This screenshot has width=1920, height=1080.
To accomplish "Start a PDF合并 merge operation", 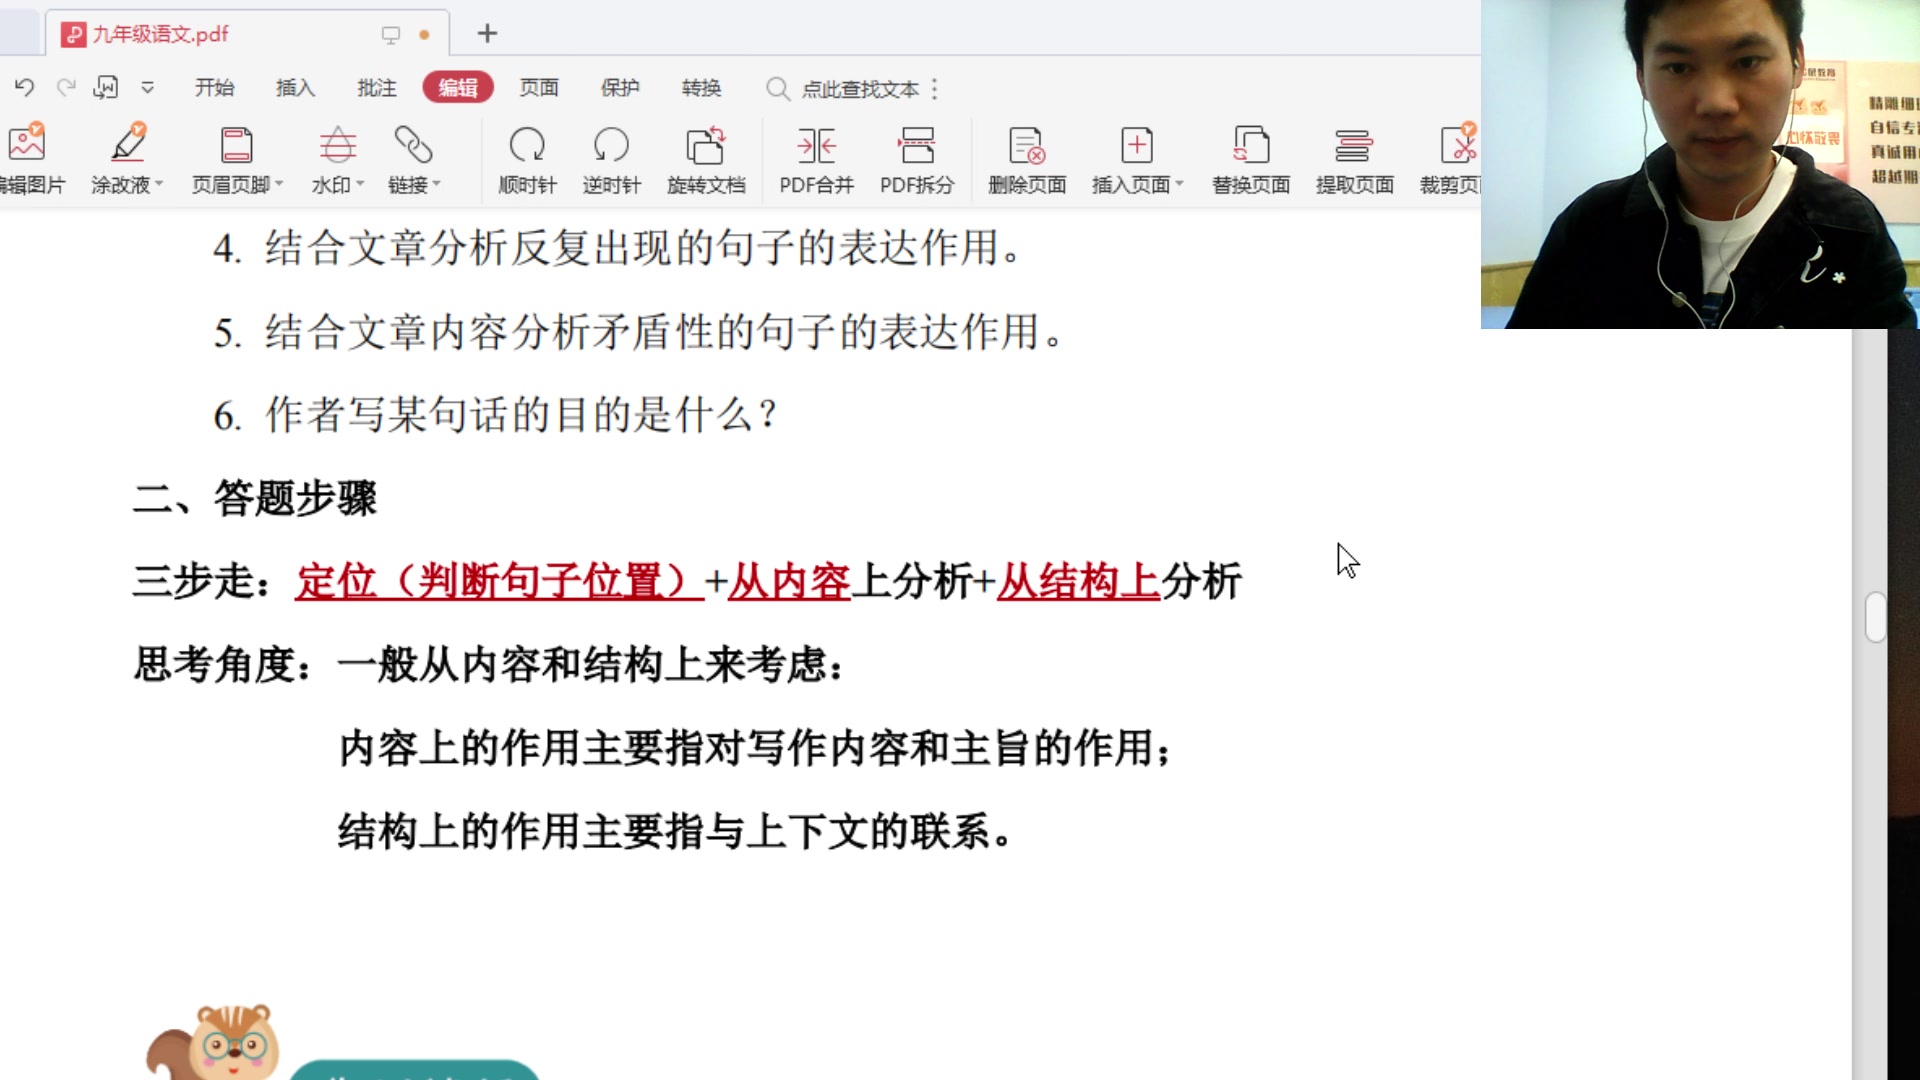I will 816,158.
